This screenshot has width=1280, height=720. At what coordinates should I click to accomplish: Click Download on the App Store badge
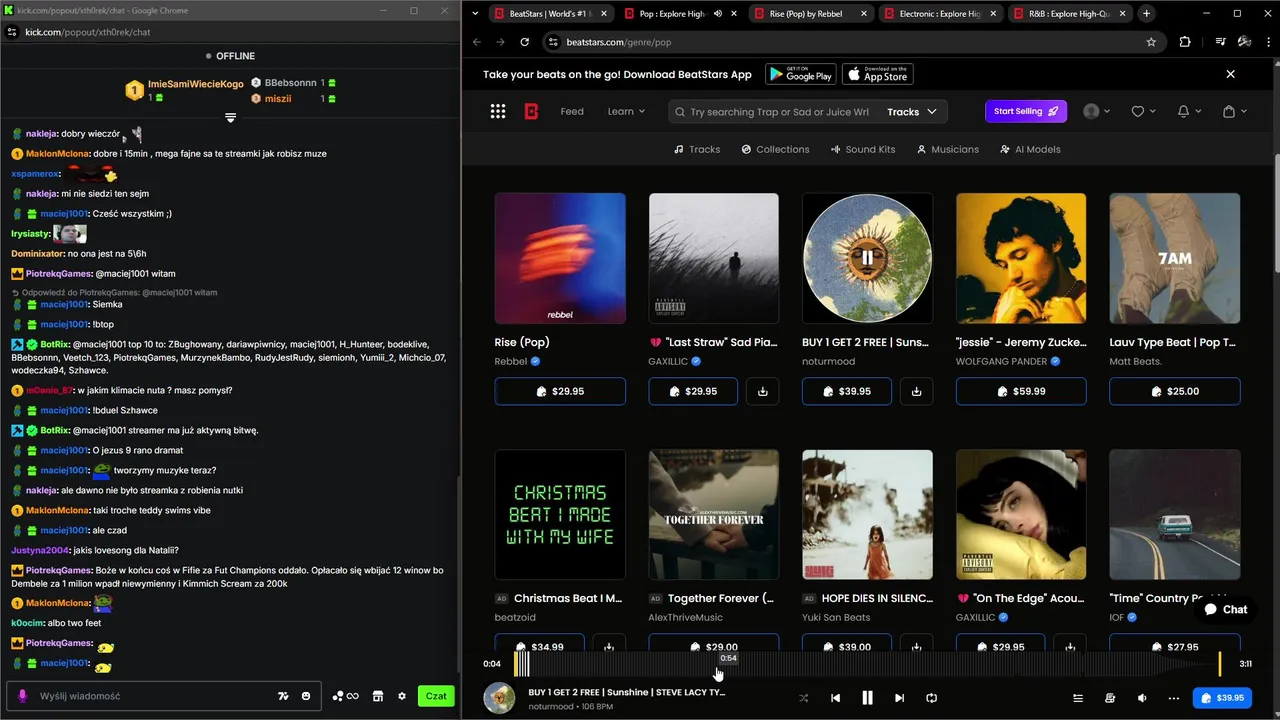[877, 75]
